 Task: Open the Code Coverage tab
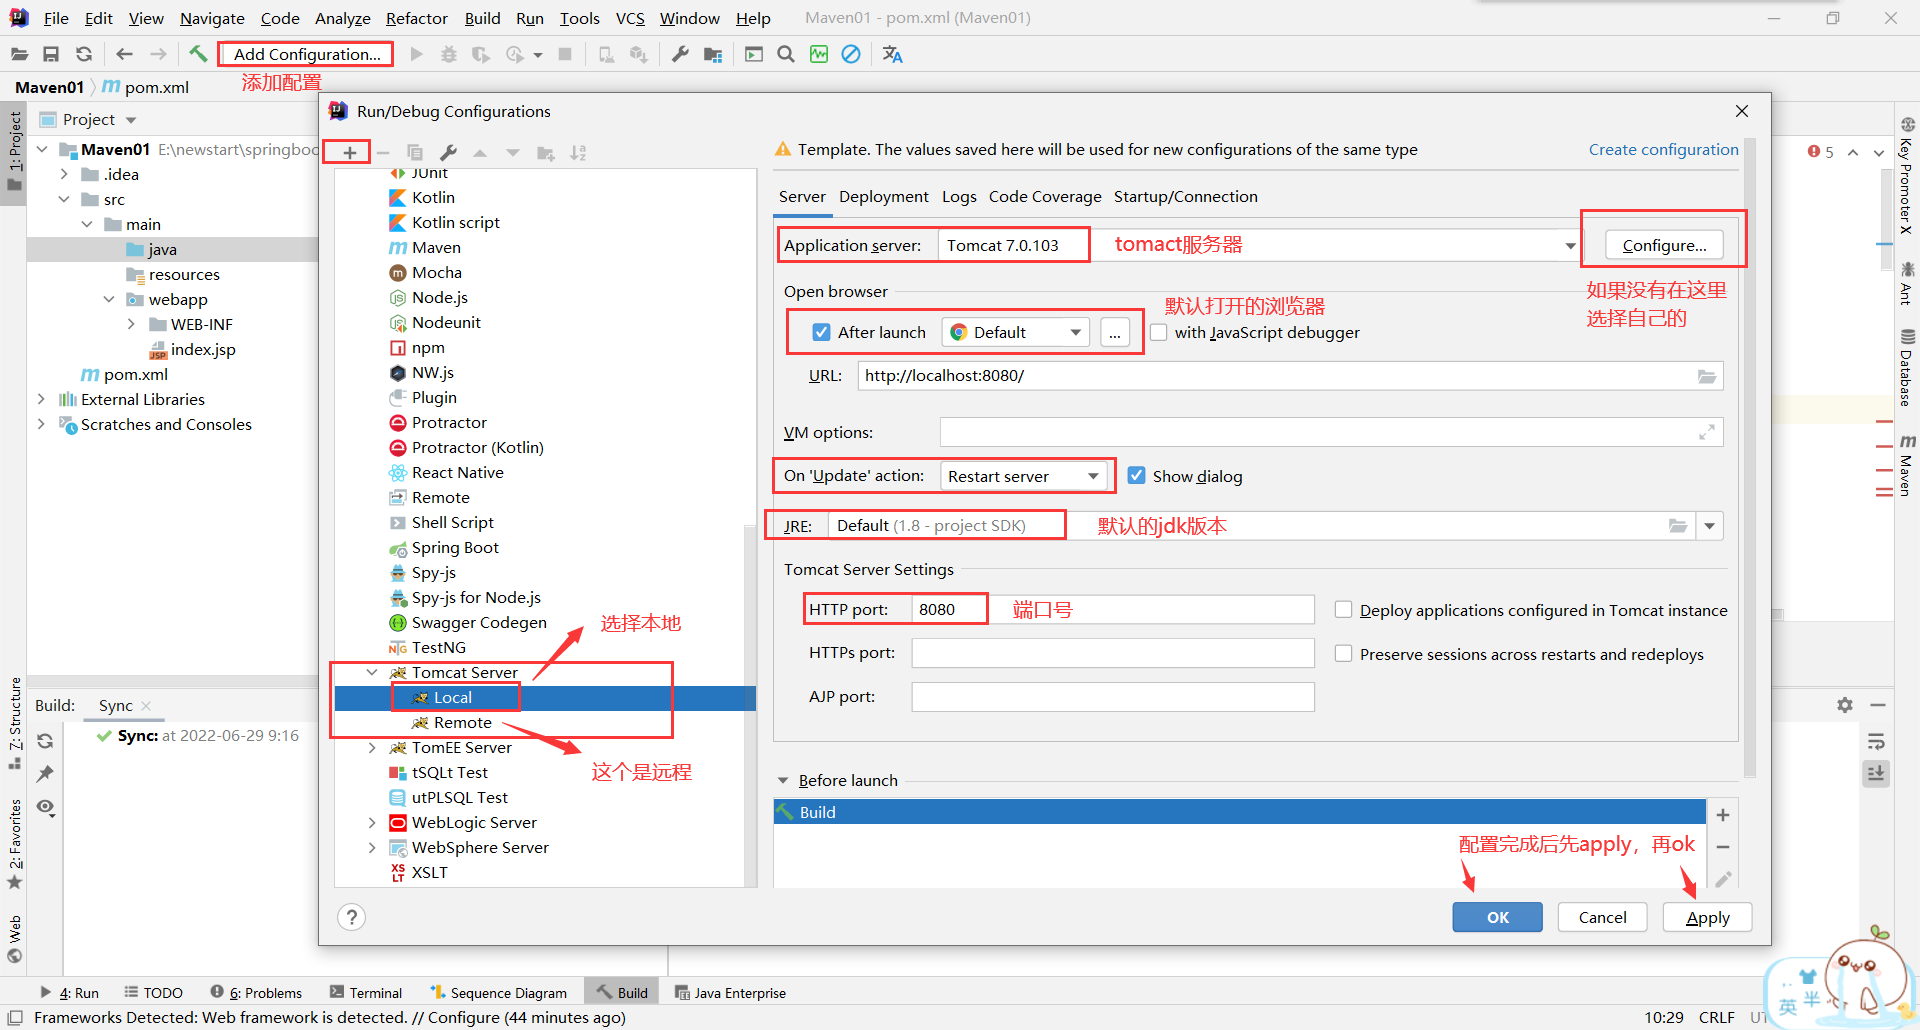[1045, 197]
